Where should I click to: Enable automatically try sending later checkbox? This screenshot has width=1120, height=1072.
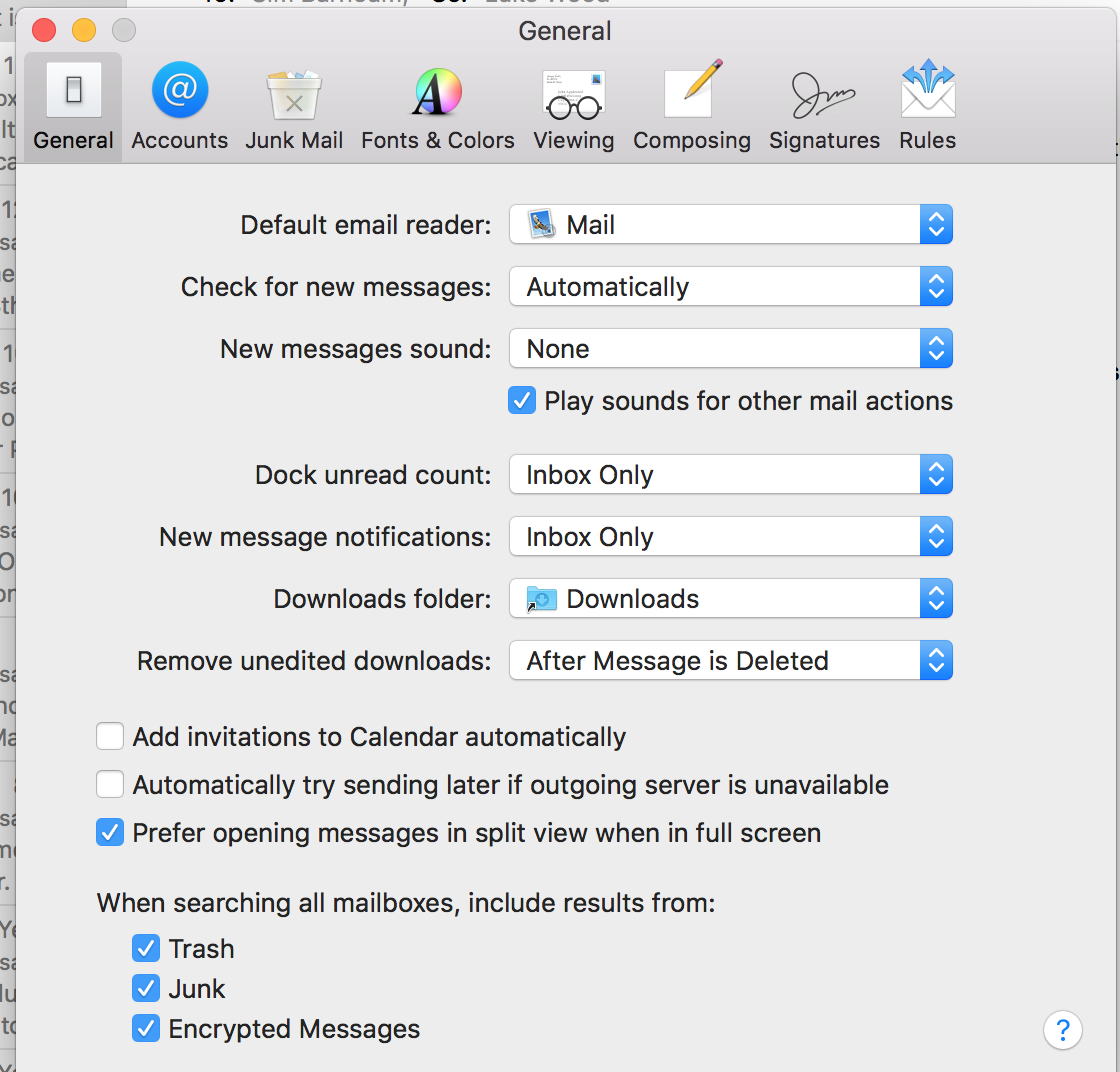110,784
